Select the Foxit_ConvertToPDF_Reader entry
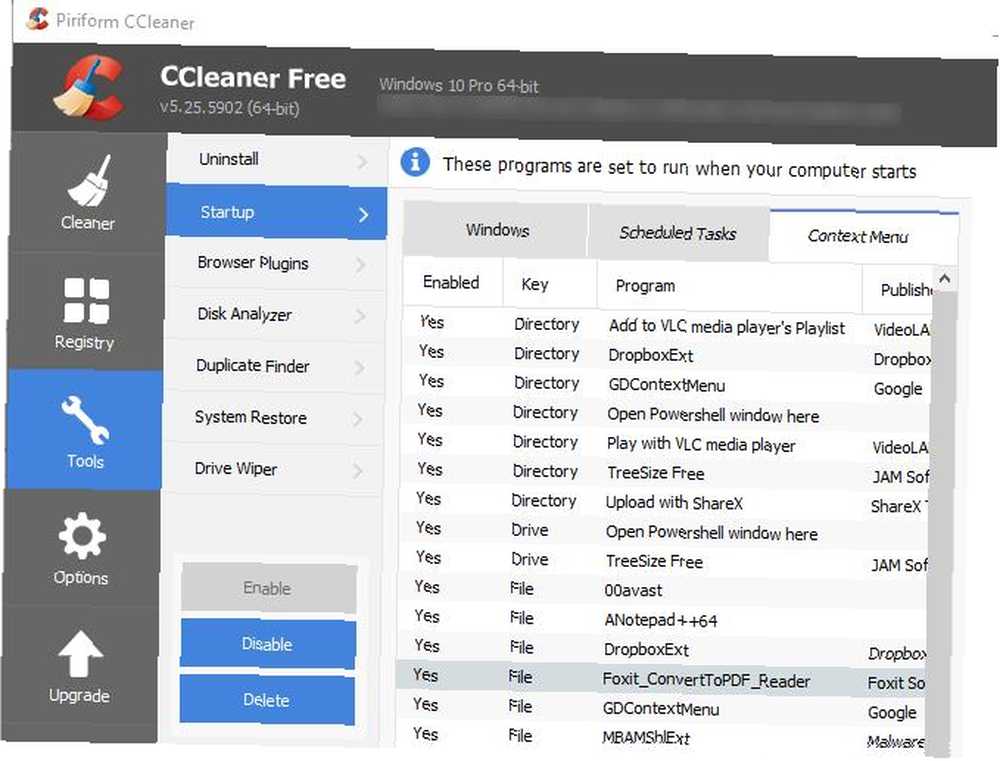 coord(659,680)
